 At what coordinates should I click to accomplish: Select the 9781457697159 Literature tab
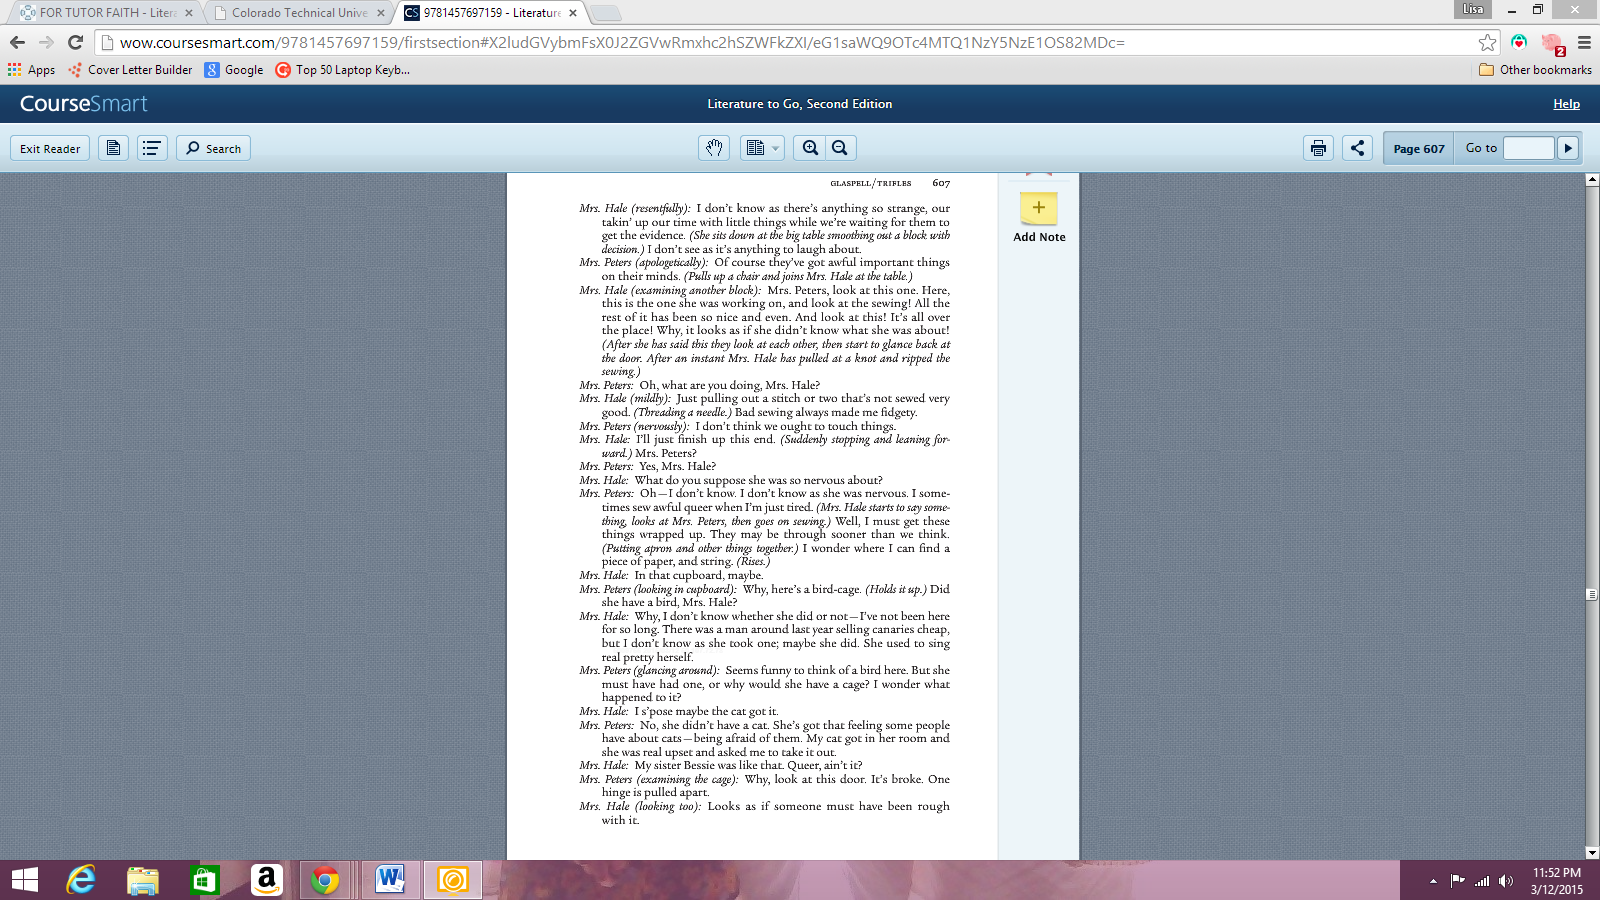[490, 13]
